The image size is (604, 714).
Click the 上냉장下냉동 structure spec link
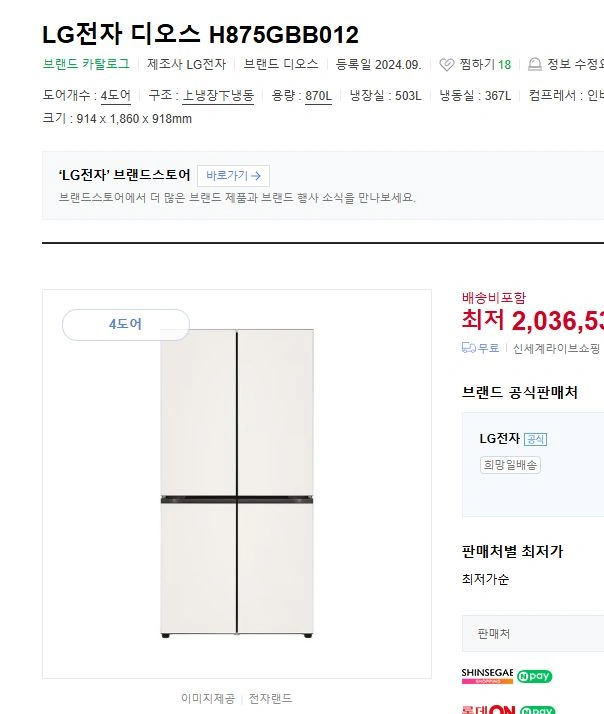pyautogui.click(x=218, y=96)
